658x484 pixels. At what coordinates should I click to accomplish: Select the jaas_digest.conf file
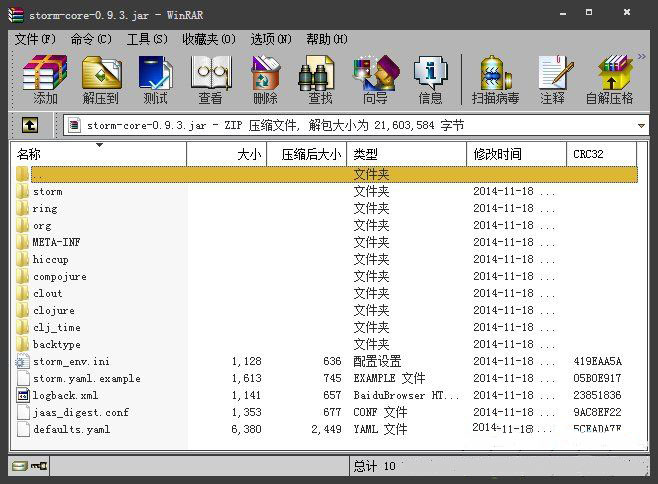pos(81,413)
